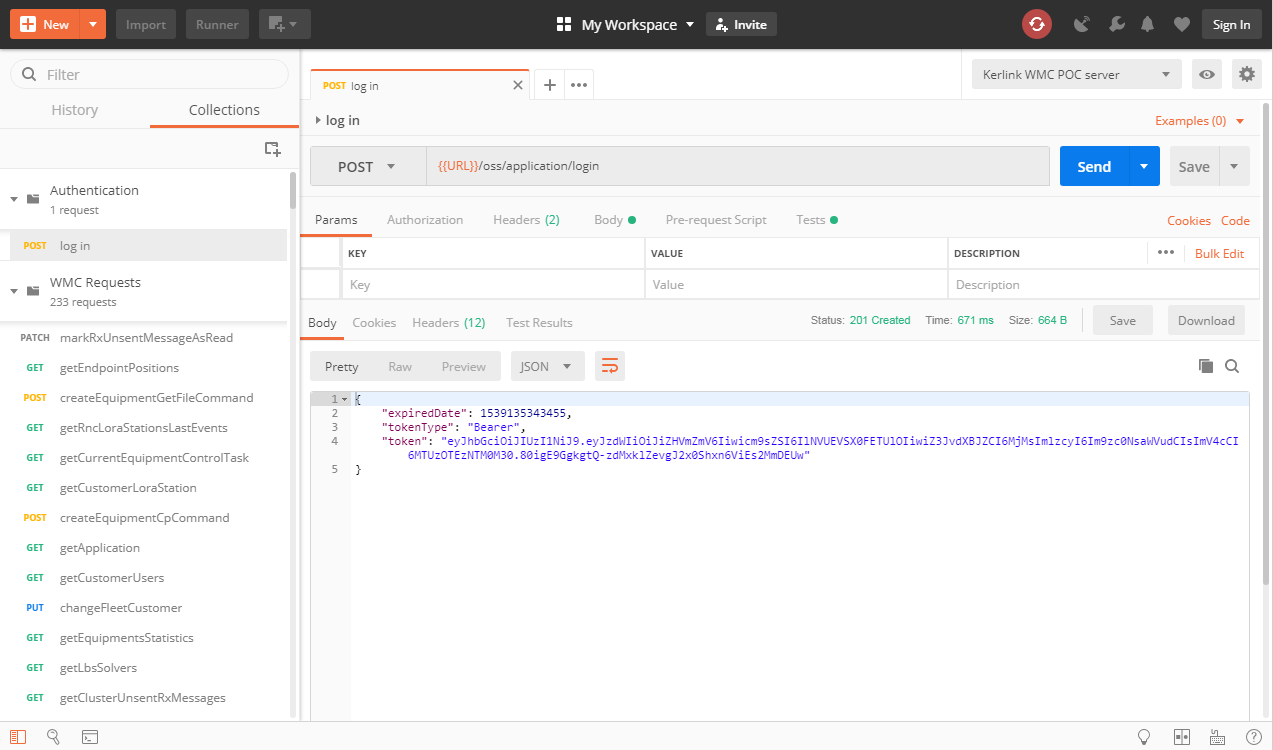Image resolution: width=1273 pixels, height=750 pixels.
Task: Open response format JSON dropdown
Action: tap(547, 366)
